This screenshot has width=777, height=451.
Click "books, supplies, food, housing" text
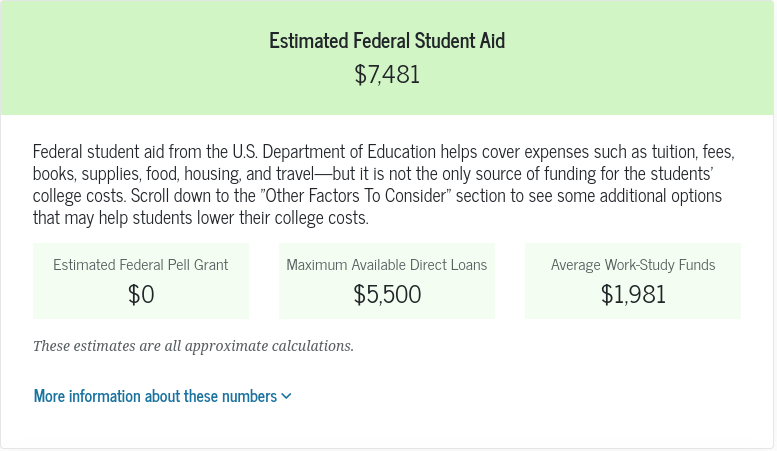coord(130,174)
